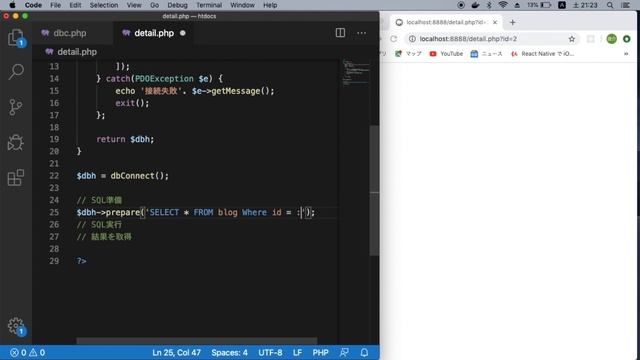This screenshot has width=640, height=360.
Task: Open the editor More Actions ellipsis
Action: (361, 33)
